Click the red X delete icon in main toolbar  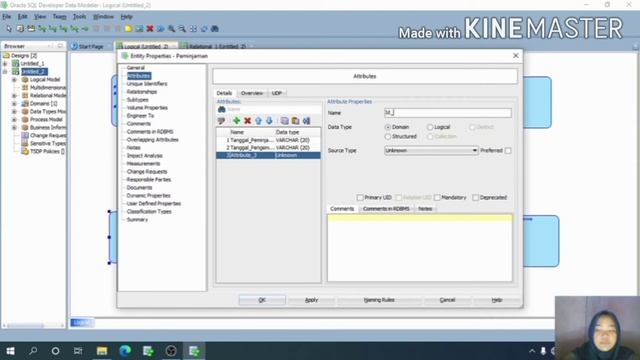click(150, 29)
